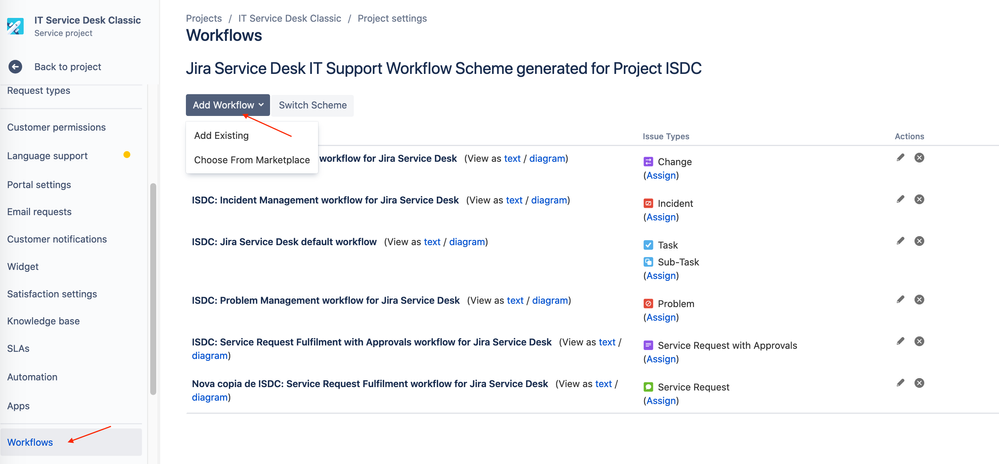This screenshot has width=999, height=464.
Task: Click Assign link under Change issue type
Action: [661, 175]
